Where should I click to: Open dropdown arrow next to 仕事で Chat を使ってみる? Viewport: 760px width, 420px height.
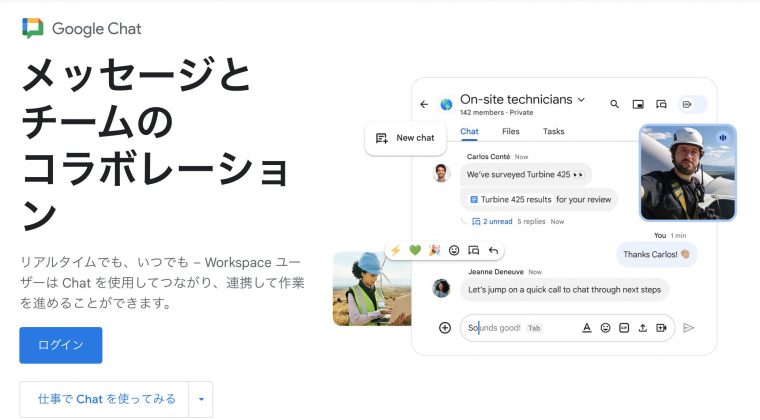coord(201,399)
